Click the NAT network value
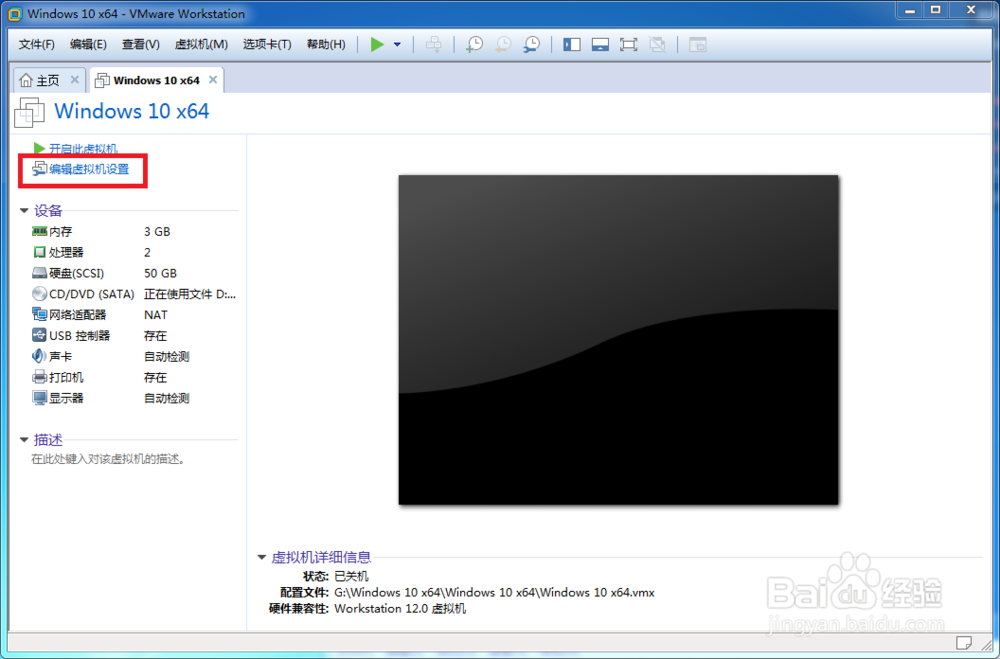Image resolution: width=1000 pixels, height=659 pixels. pos(156,315)
